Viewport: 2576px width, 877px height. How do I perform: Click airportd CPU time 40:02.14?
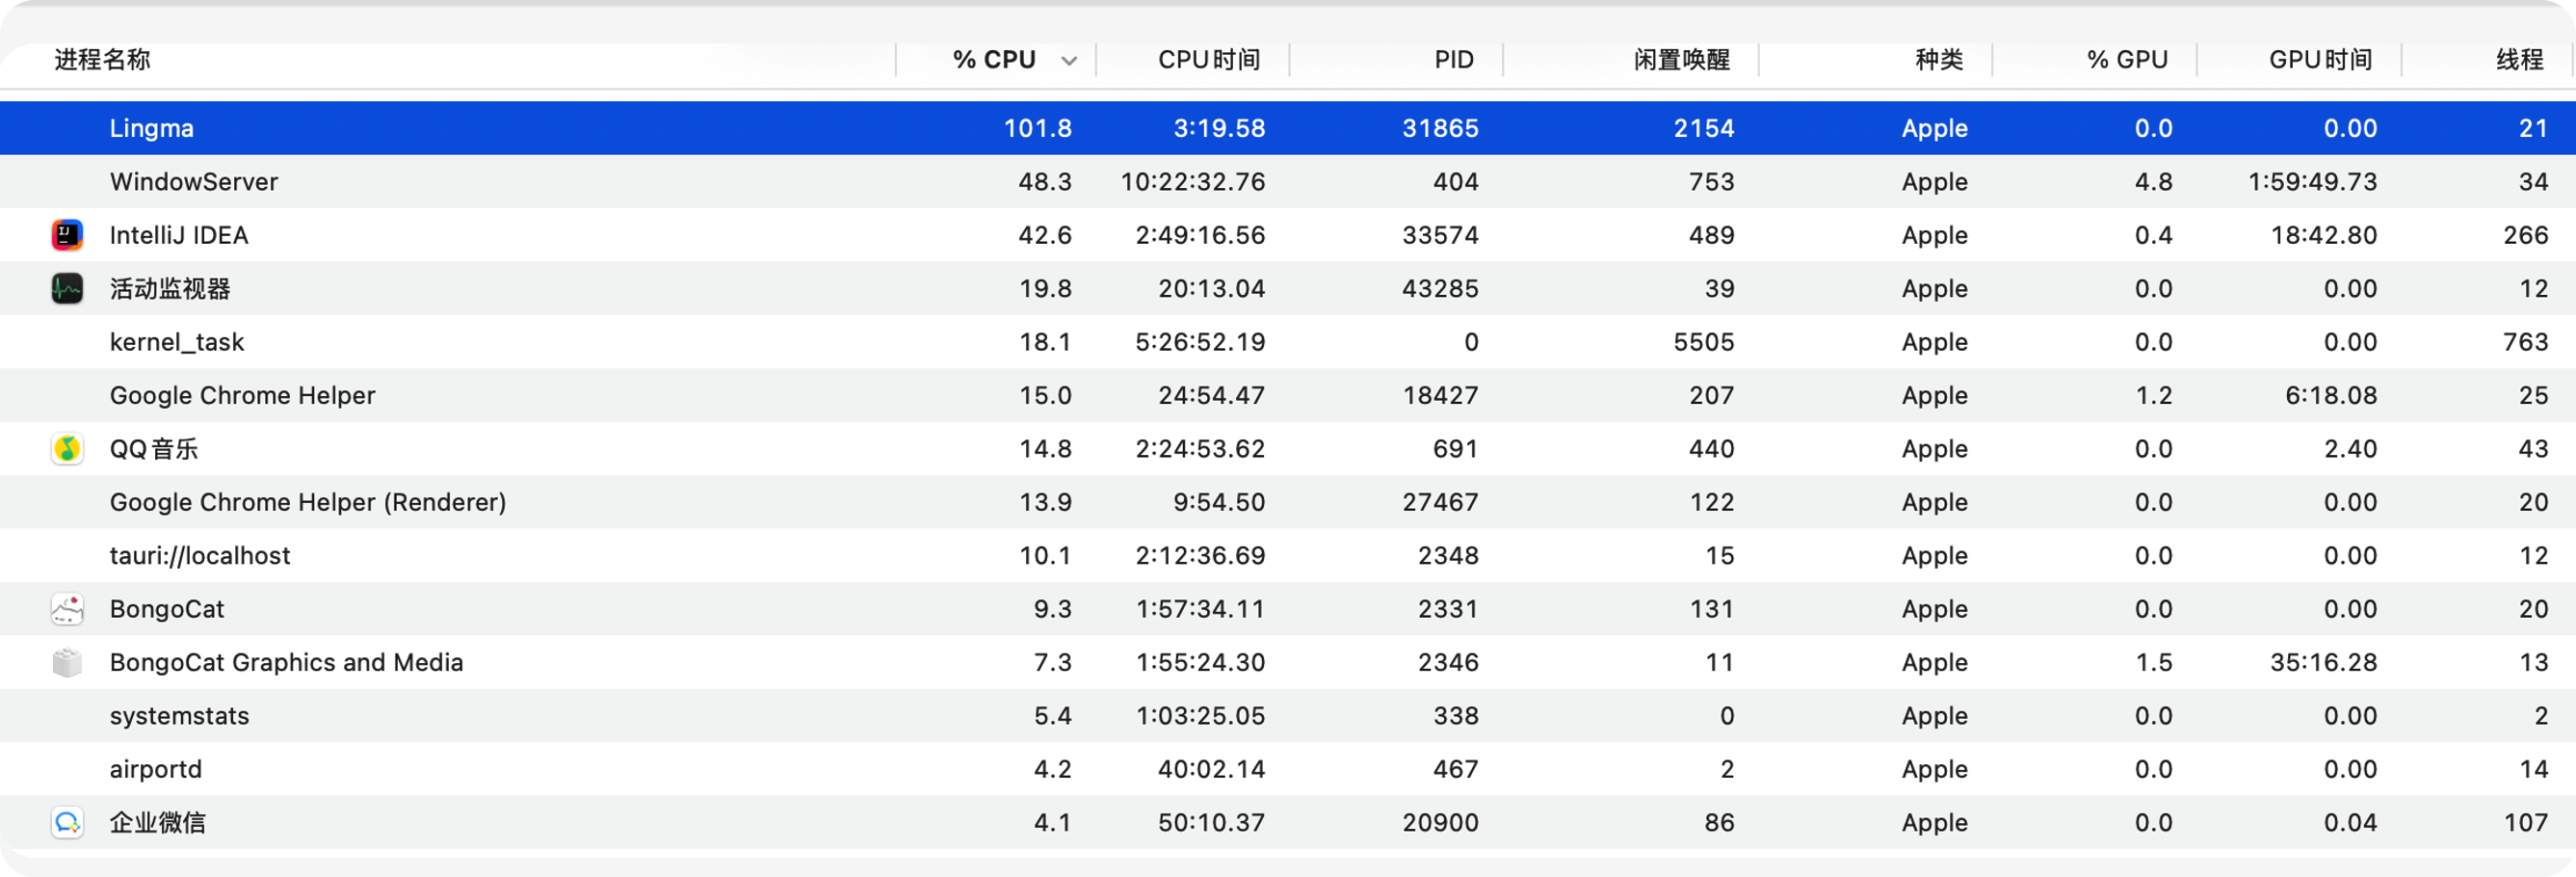[x=1212, y=769]
